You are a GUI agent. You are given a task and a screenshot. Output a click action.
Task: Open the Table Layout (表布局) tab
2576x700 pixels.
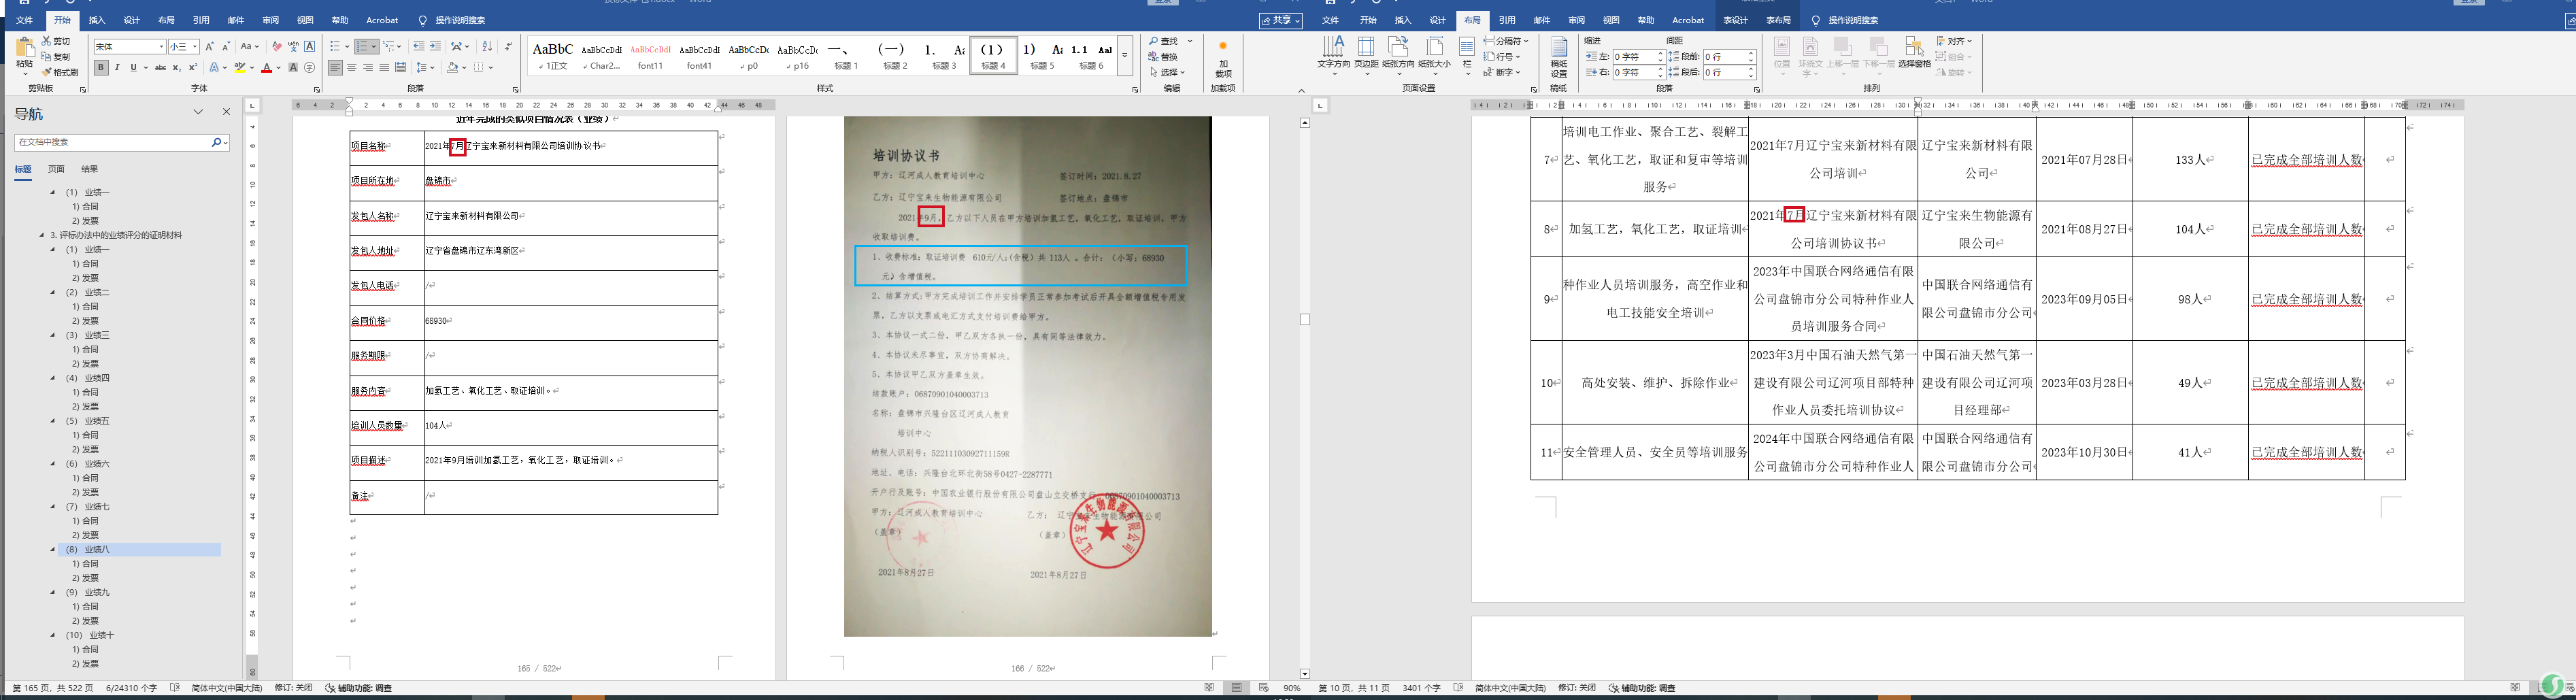[1778, 20]
